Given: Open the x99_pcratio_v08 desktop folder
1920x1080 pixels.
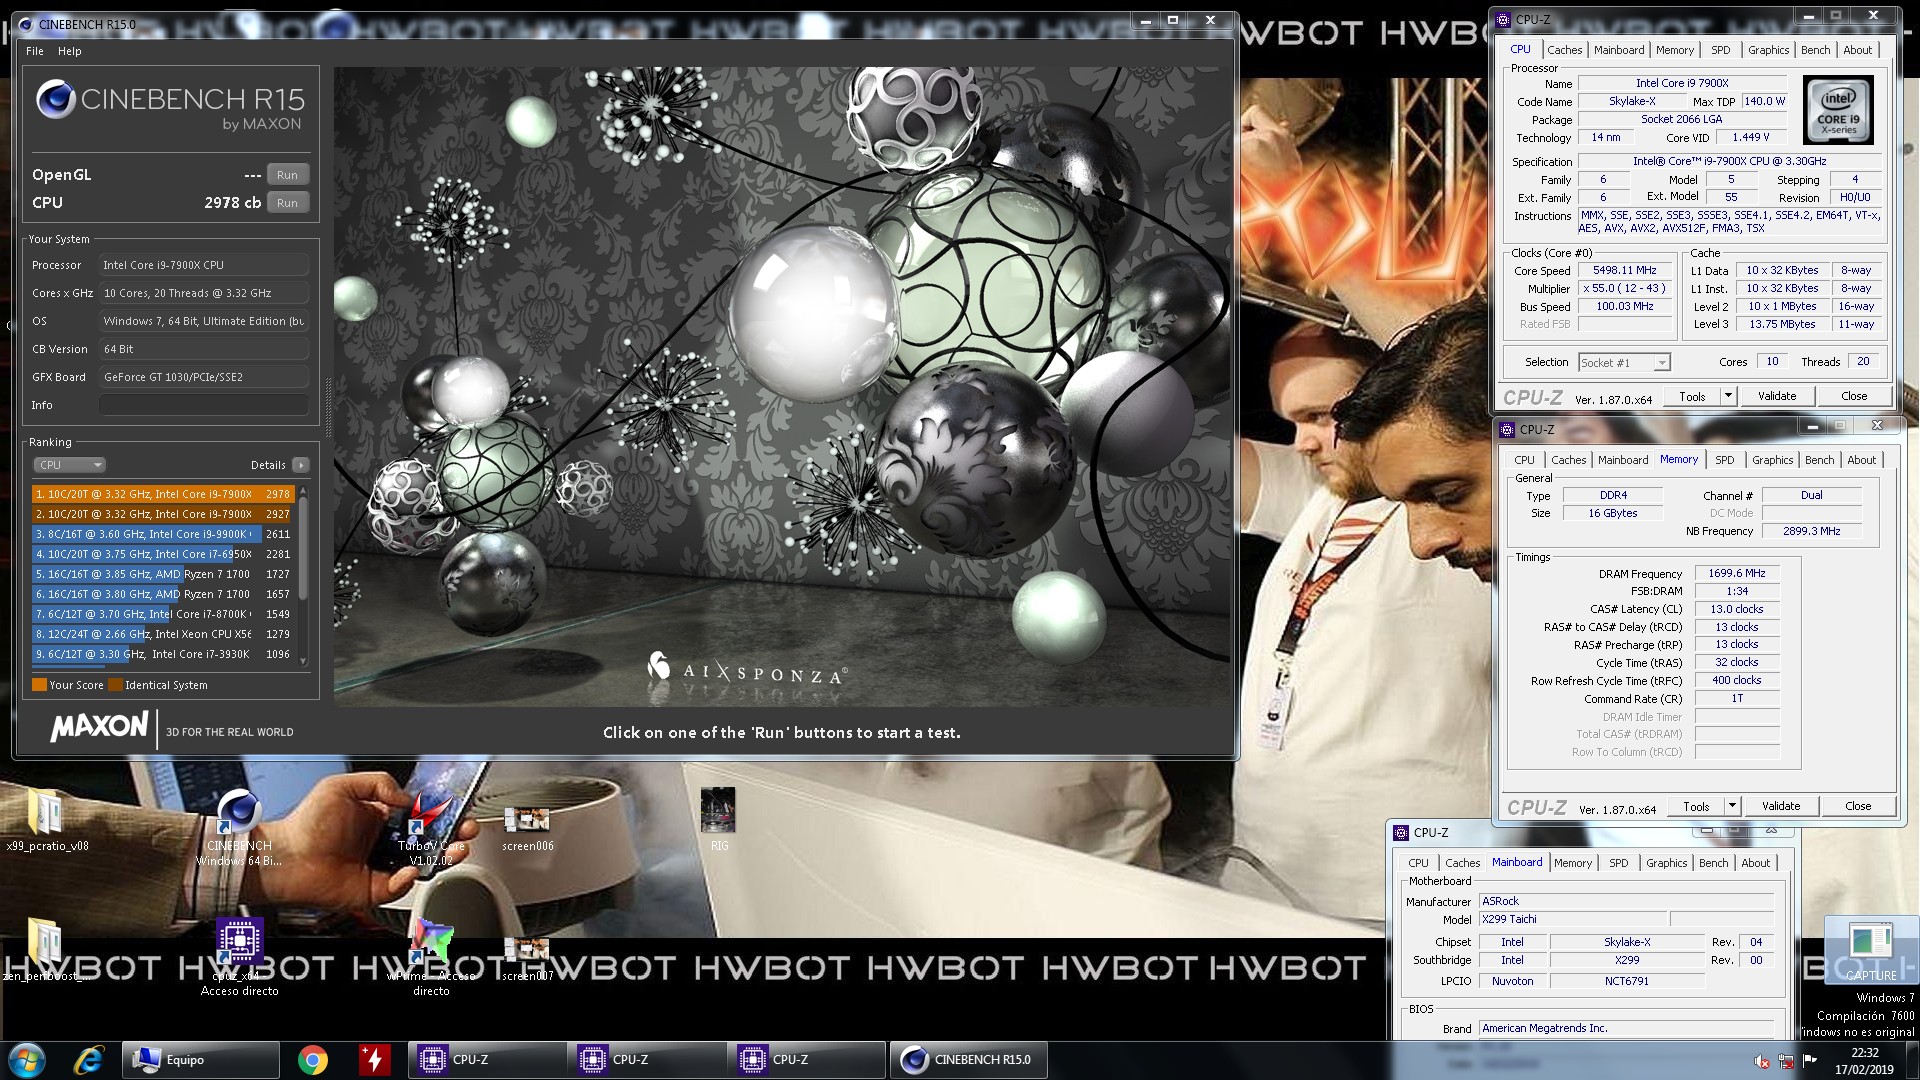Looking at the screenshot, I should point(46,818).
